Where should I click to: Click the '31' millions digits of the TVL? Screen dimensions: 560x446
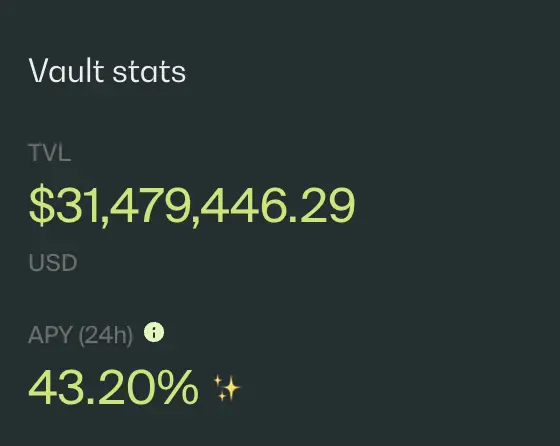click(x=77, y=205)
